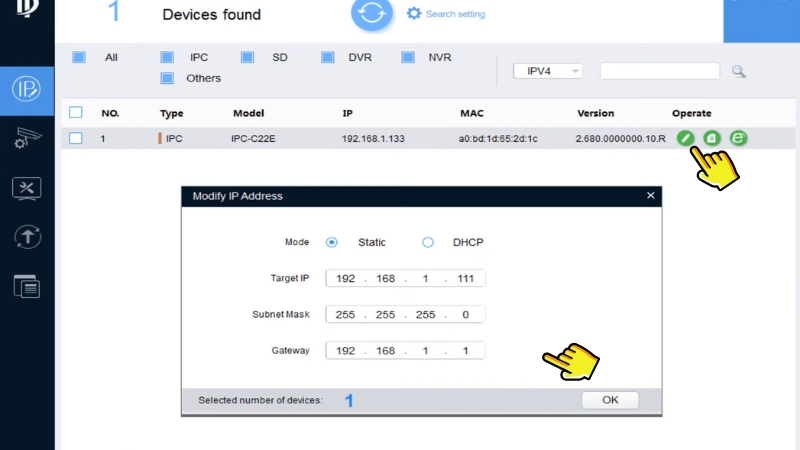800x450 pixels.
Task: Click the last octet of Target IP
Action: pos(463,277)
